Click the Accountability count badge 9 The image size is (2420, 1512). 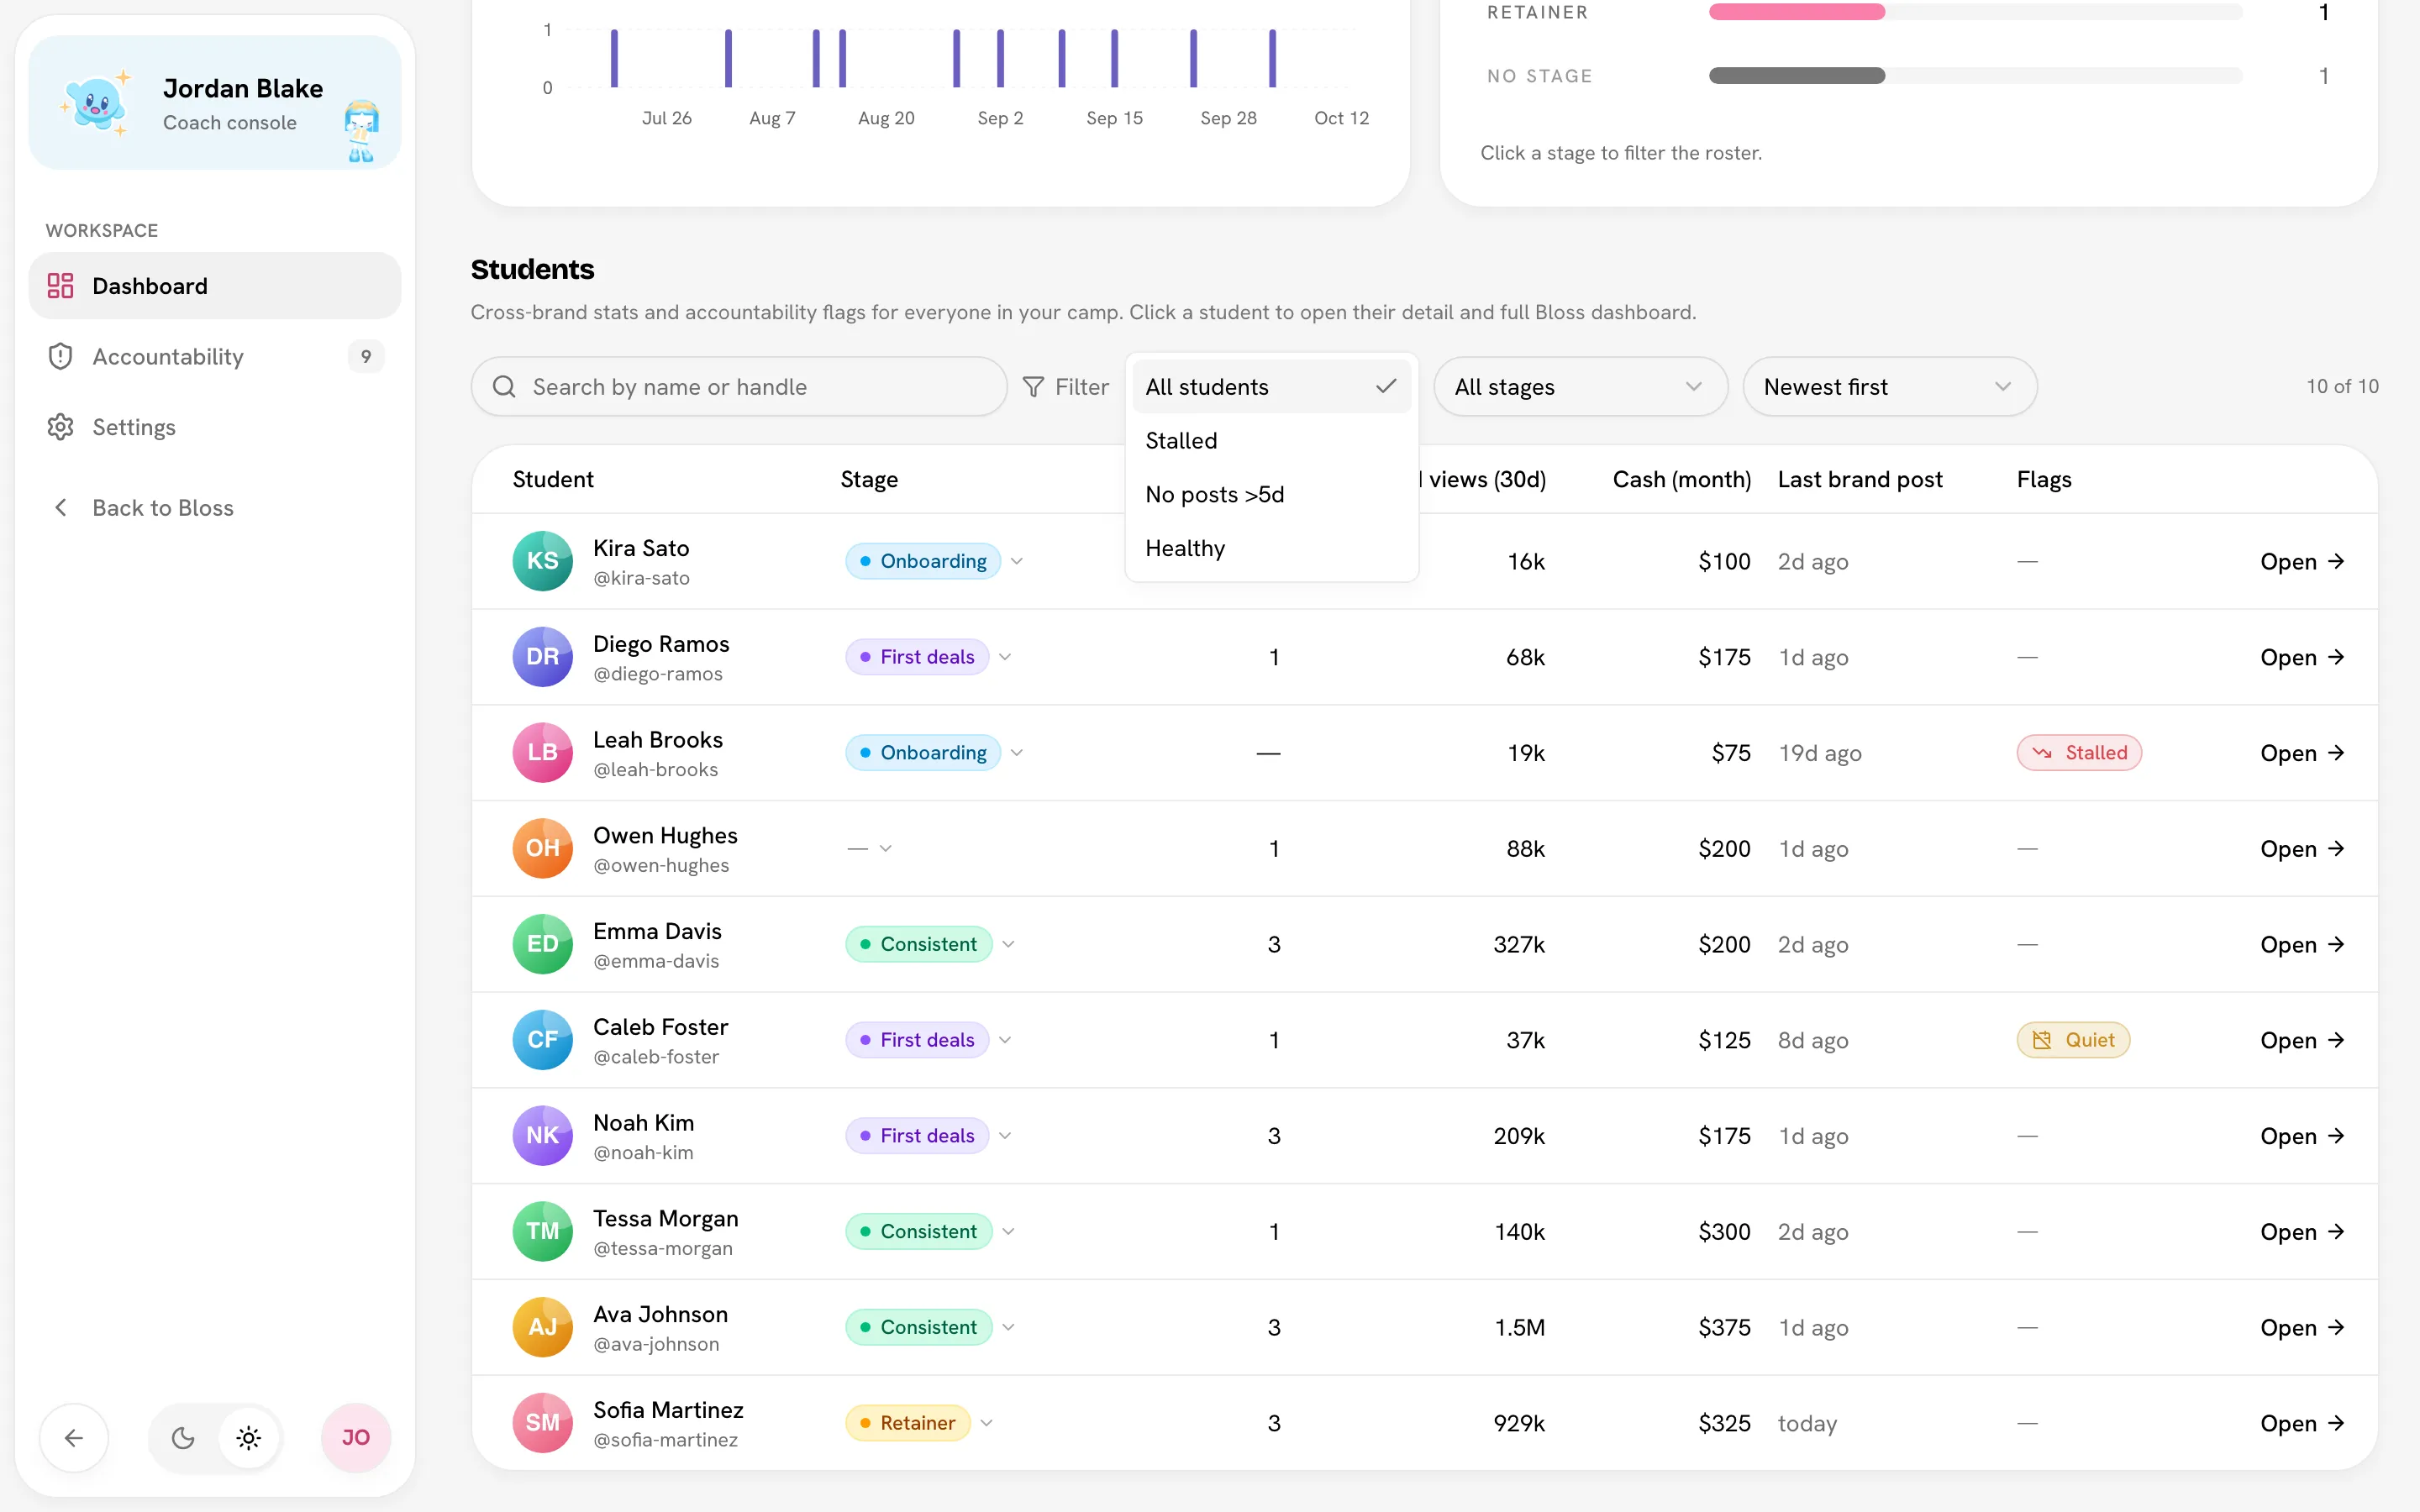(x=366, y=356)
